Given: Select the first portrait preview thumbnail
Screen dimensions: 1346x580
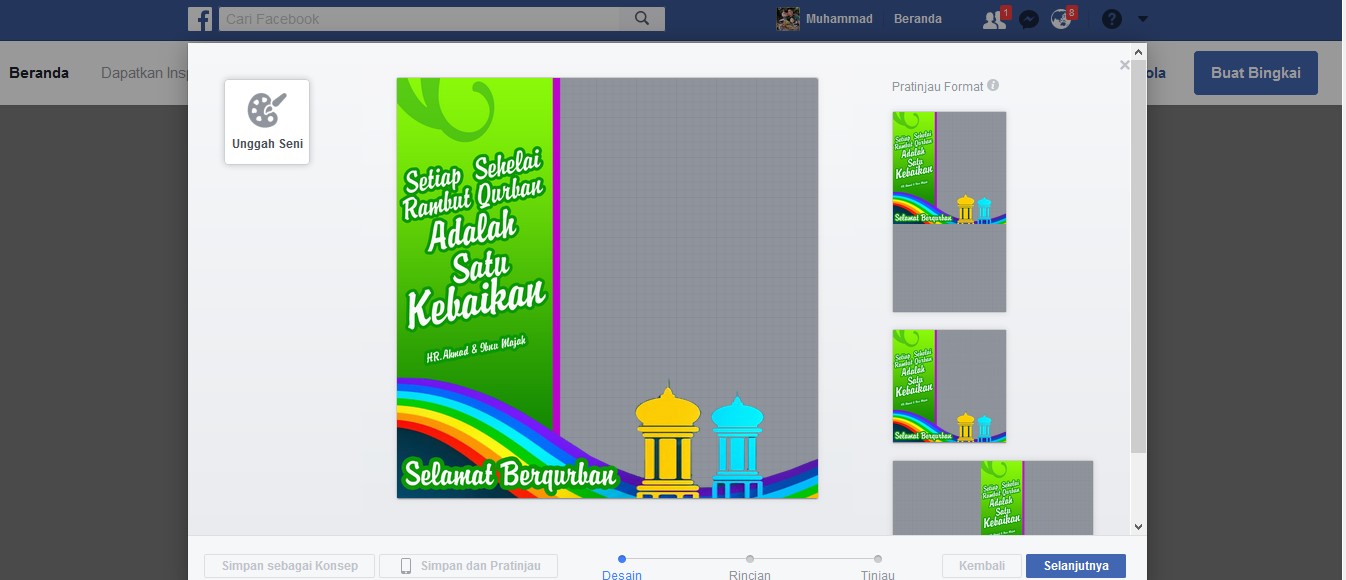Looking at the screenshot, I should [948, 211].
